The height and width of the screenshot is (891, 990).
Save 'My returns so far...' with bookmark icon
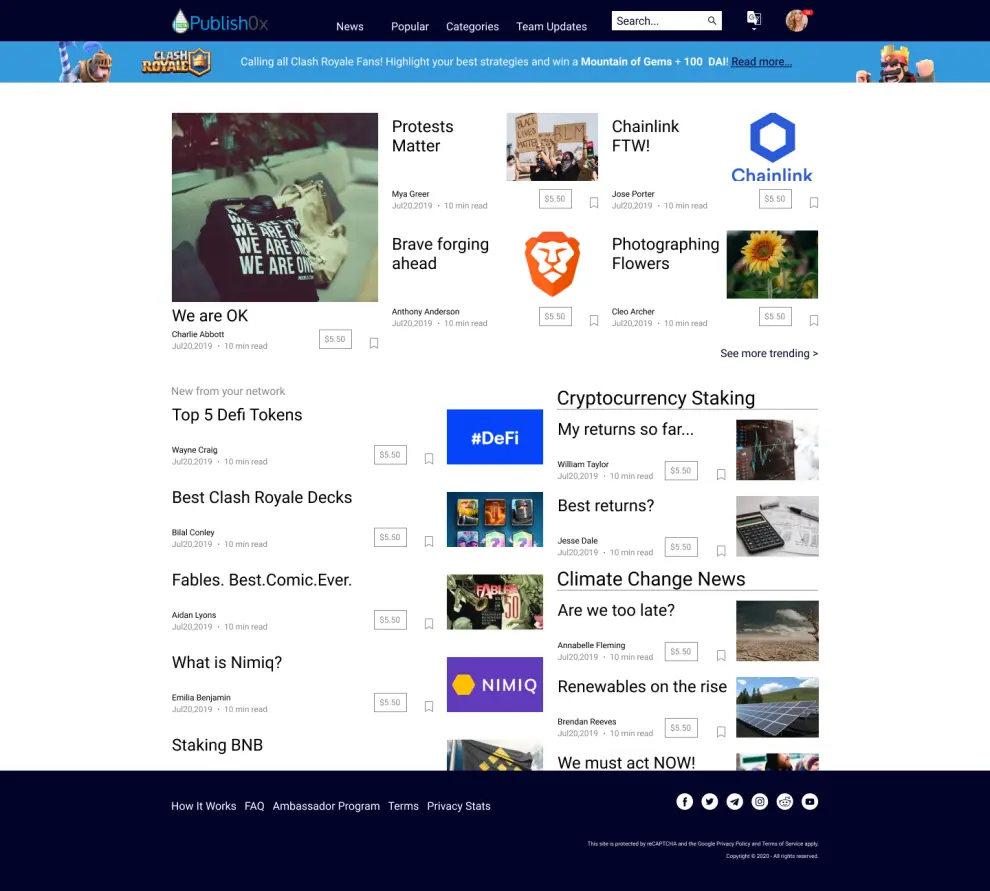click(x=721, y=474)
